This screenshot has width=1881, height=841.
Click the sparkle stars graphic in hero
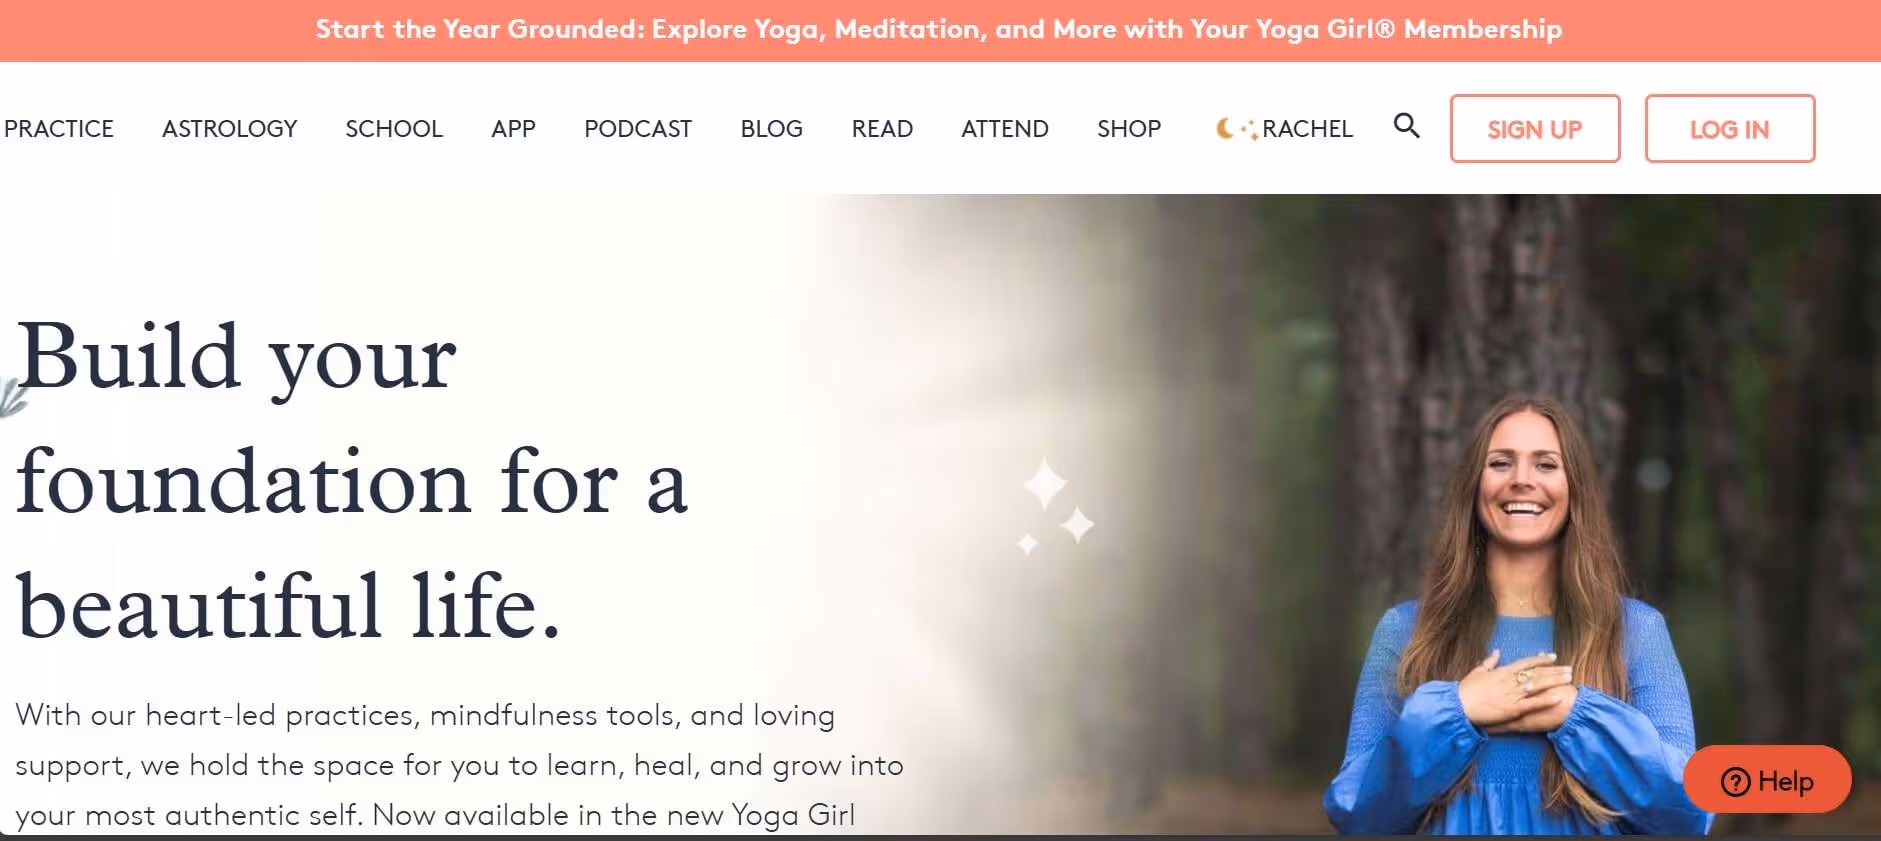pos(1055,505)
